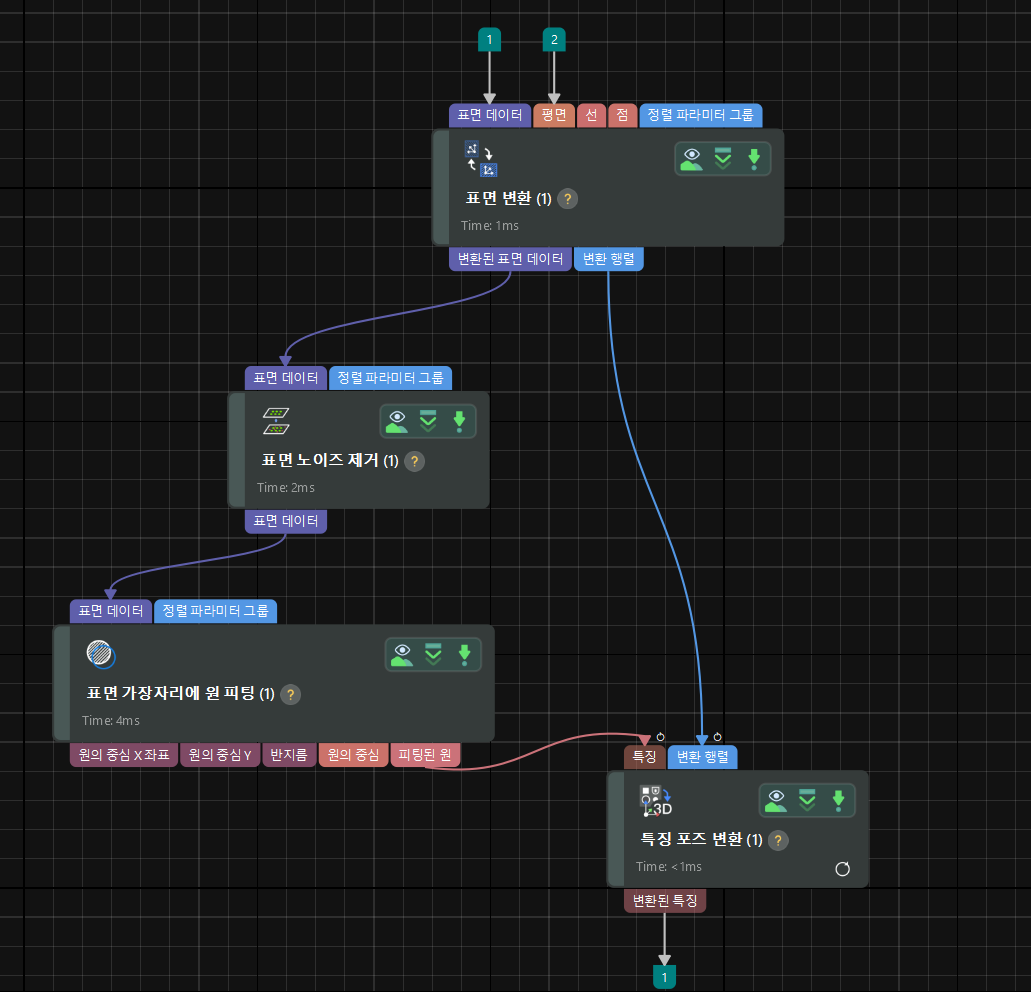This screenshot has height=992, width=1031.
Task: Click the 원의 중심 Y output port
Action: click(220, 755)
